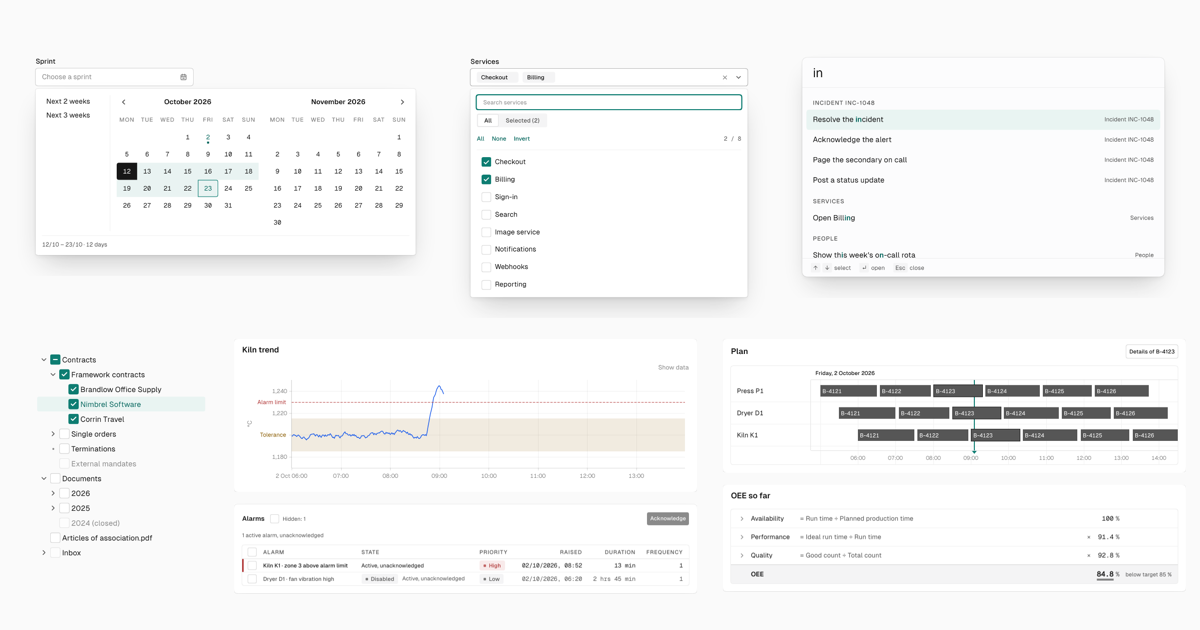The image size is (1200, 630).
Task: Check the Reporting service
Action: (x=486, y=284)
